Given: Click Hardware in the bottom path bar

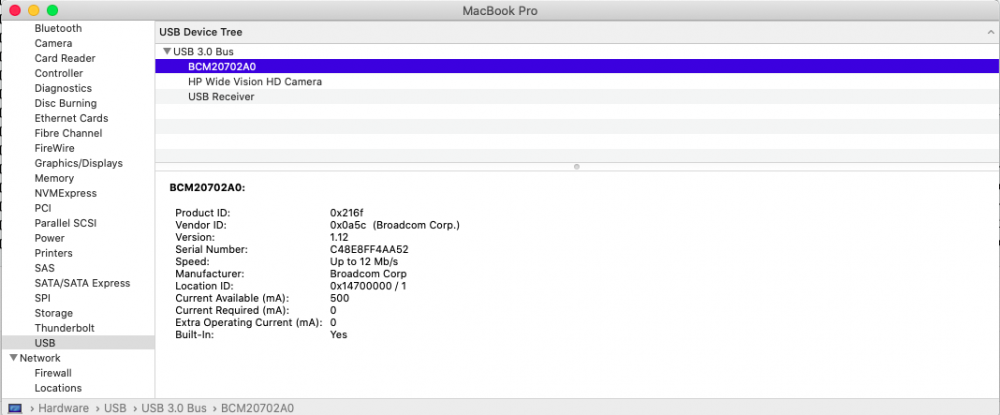Looking at the screenshot, I should pos(65,408).
